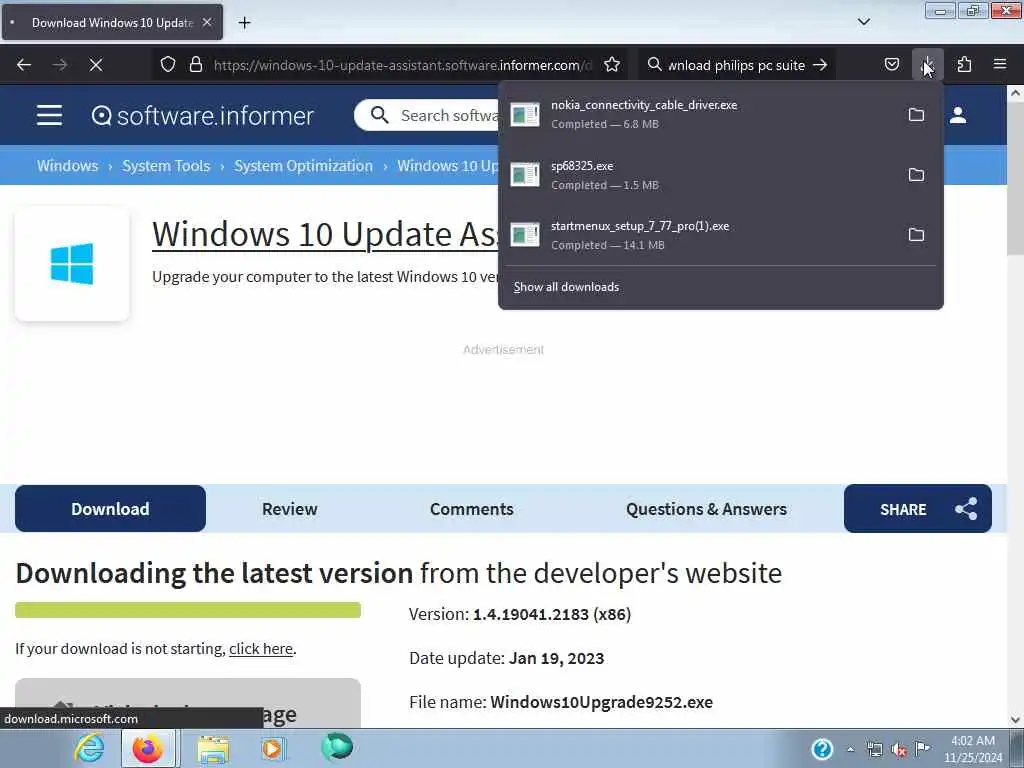The width and height of the screenshot is (1024, 768).
Task: Click the browser address bar URL
Action: point(403,65)
